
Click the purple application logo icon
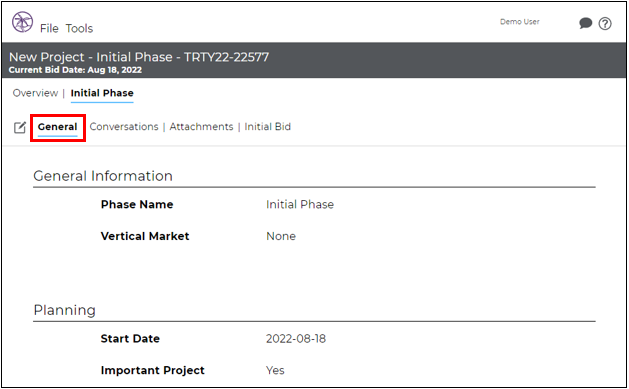click(22, 22)
